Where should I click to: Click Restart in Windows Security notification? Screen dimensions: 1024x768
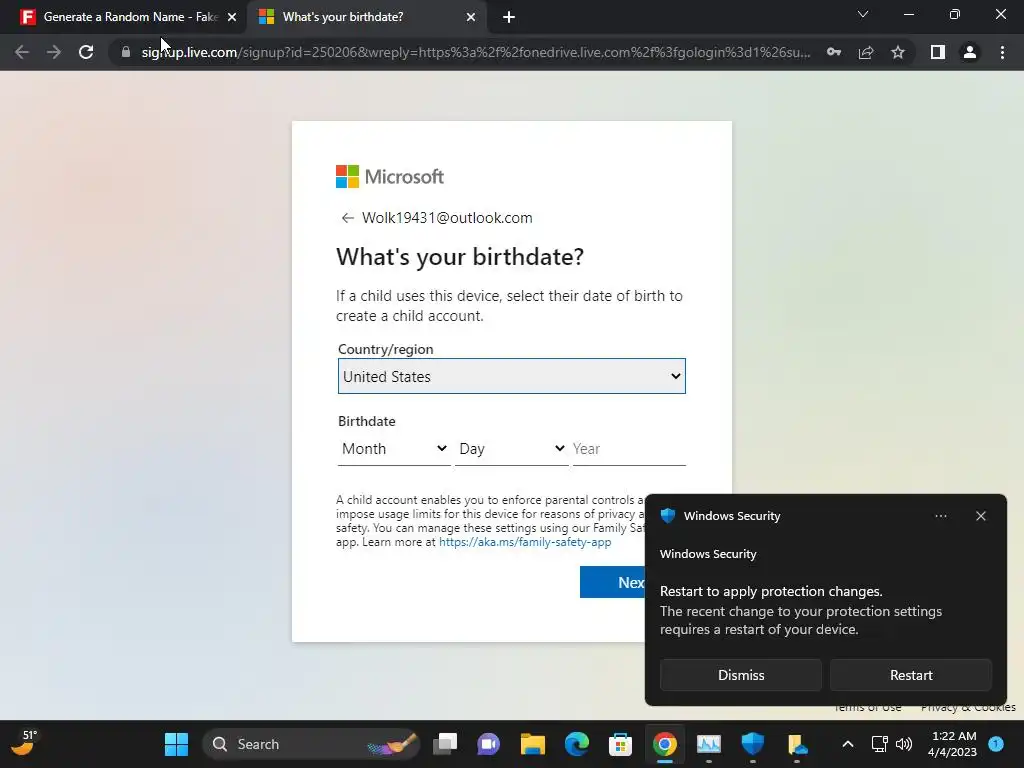(x=910, y=675)
